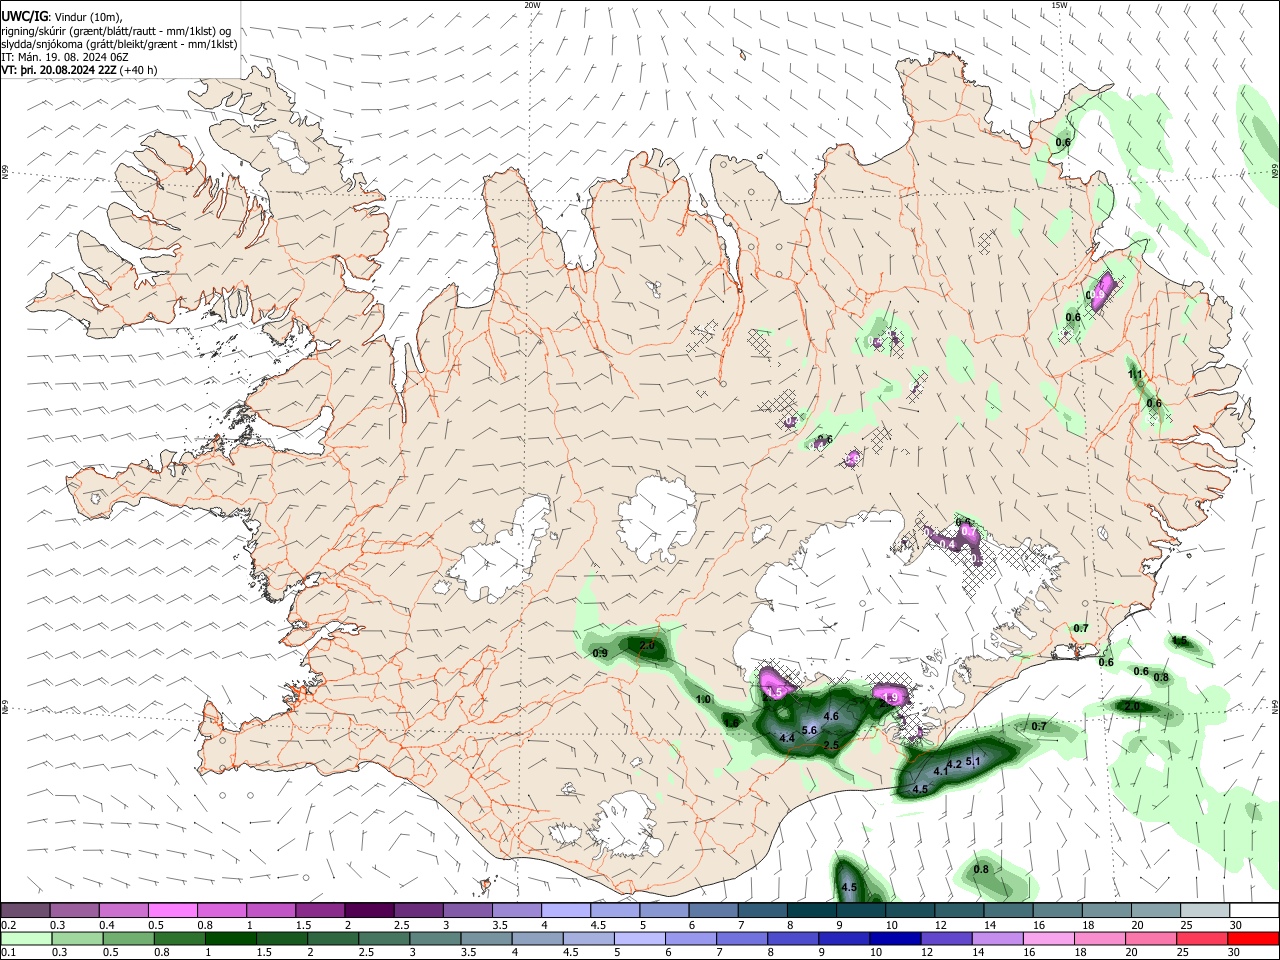The height and width of the screenshot is (960, 1280).
Task: Select the 5.1 precipitation value off the south coast
Action: click(x=974, y=762)
